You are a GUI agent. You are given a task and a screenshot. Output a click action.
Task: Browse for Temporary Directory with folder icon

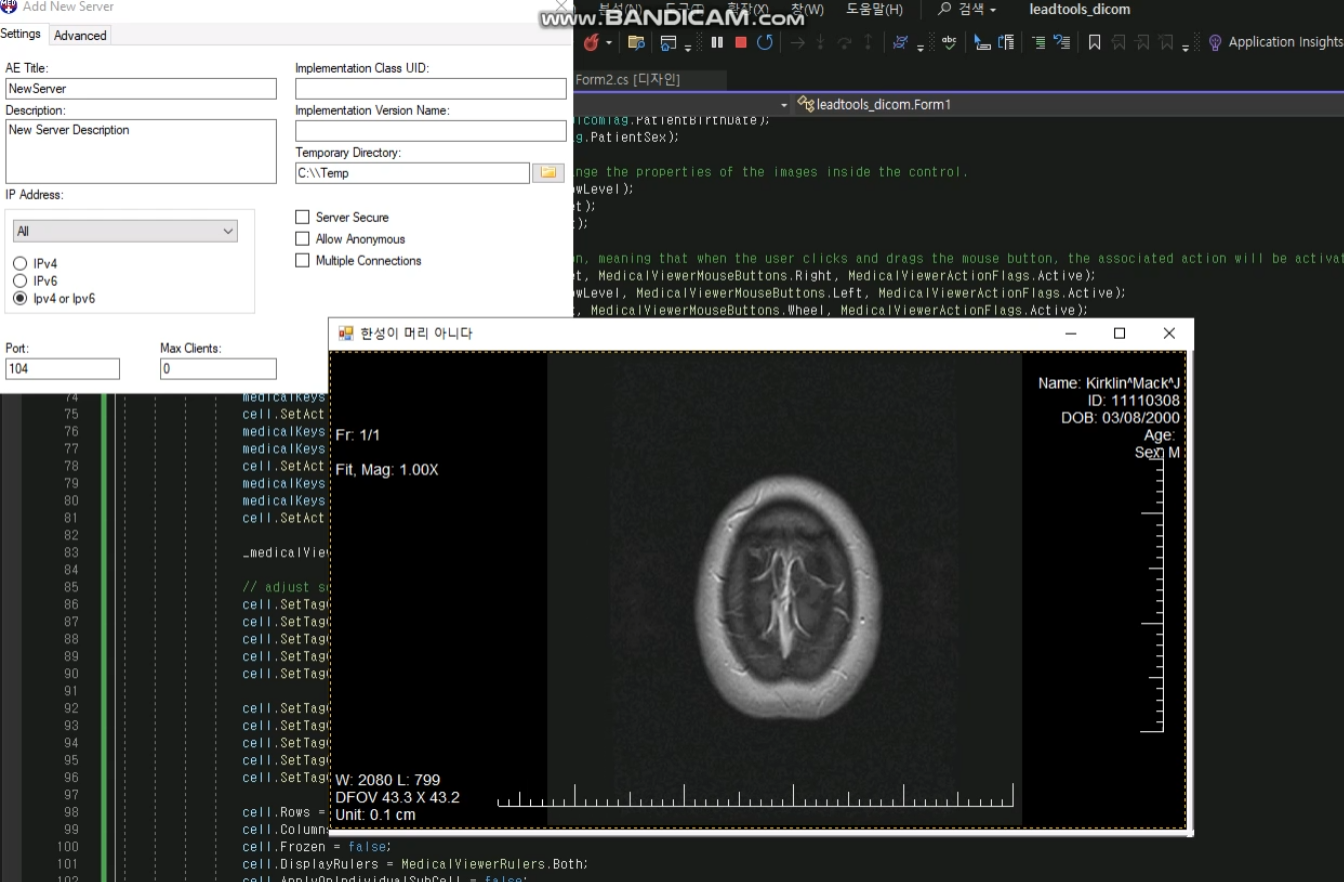tap(548, 173)
